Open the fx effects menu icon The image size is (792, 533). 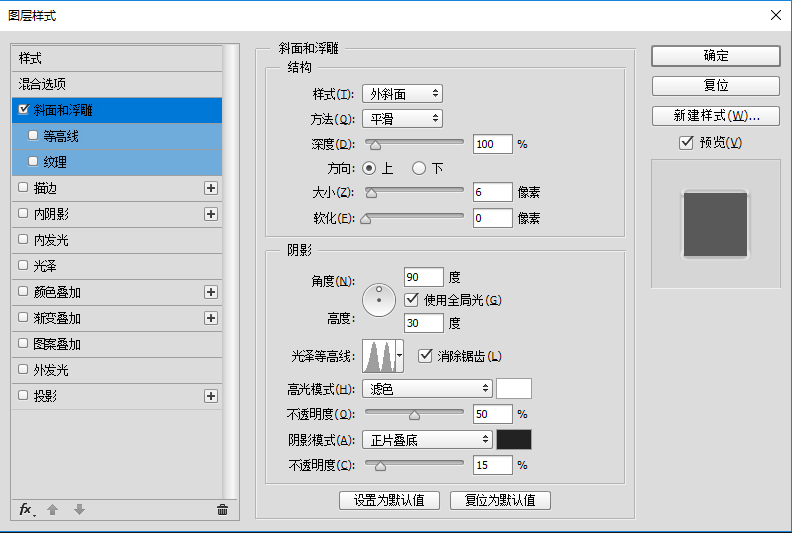pyautogui.click(x=27, y=509)
